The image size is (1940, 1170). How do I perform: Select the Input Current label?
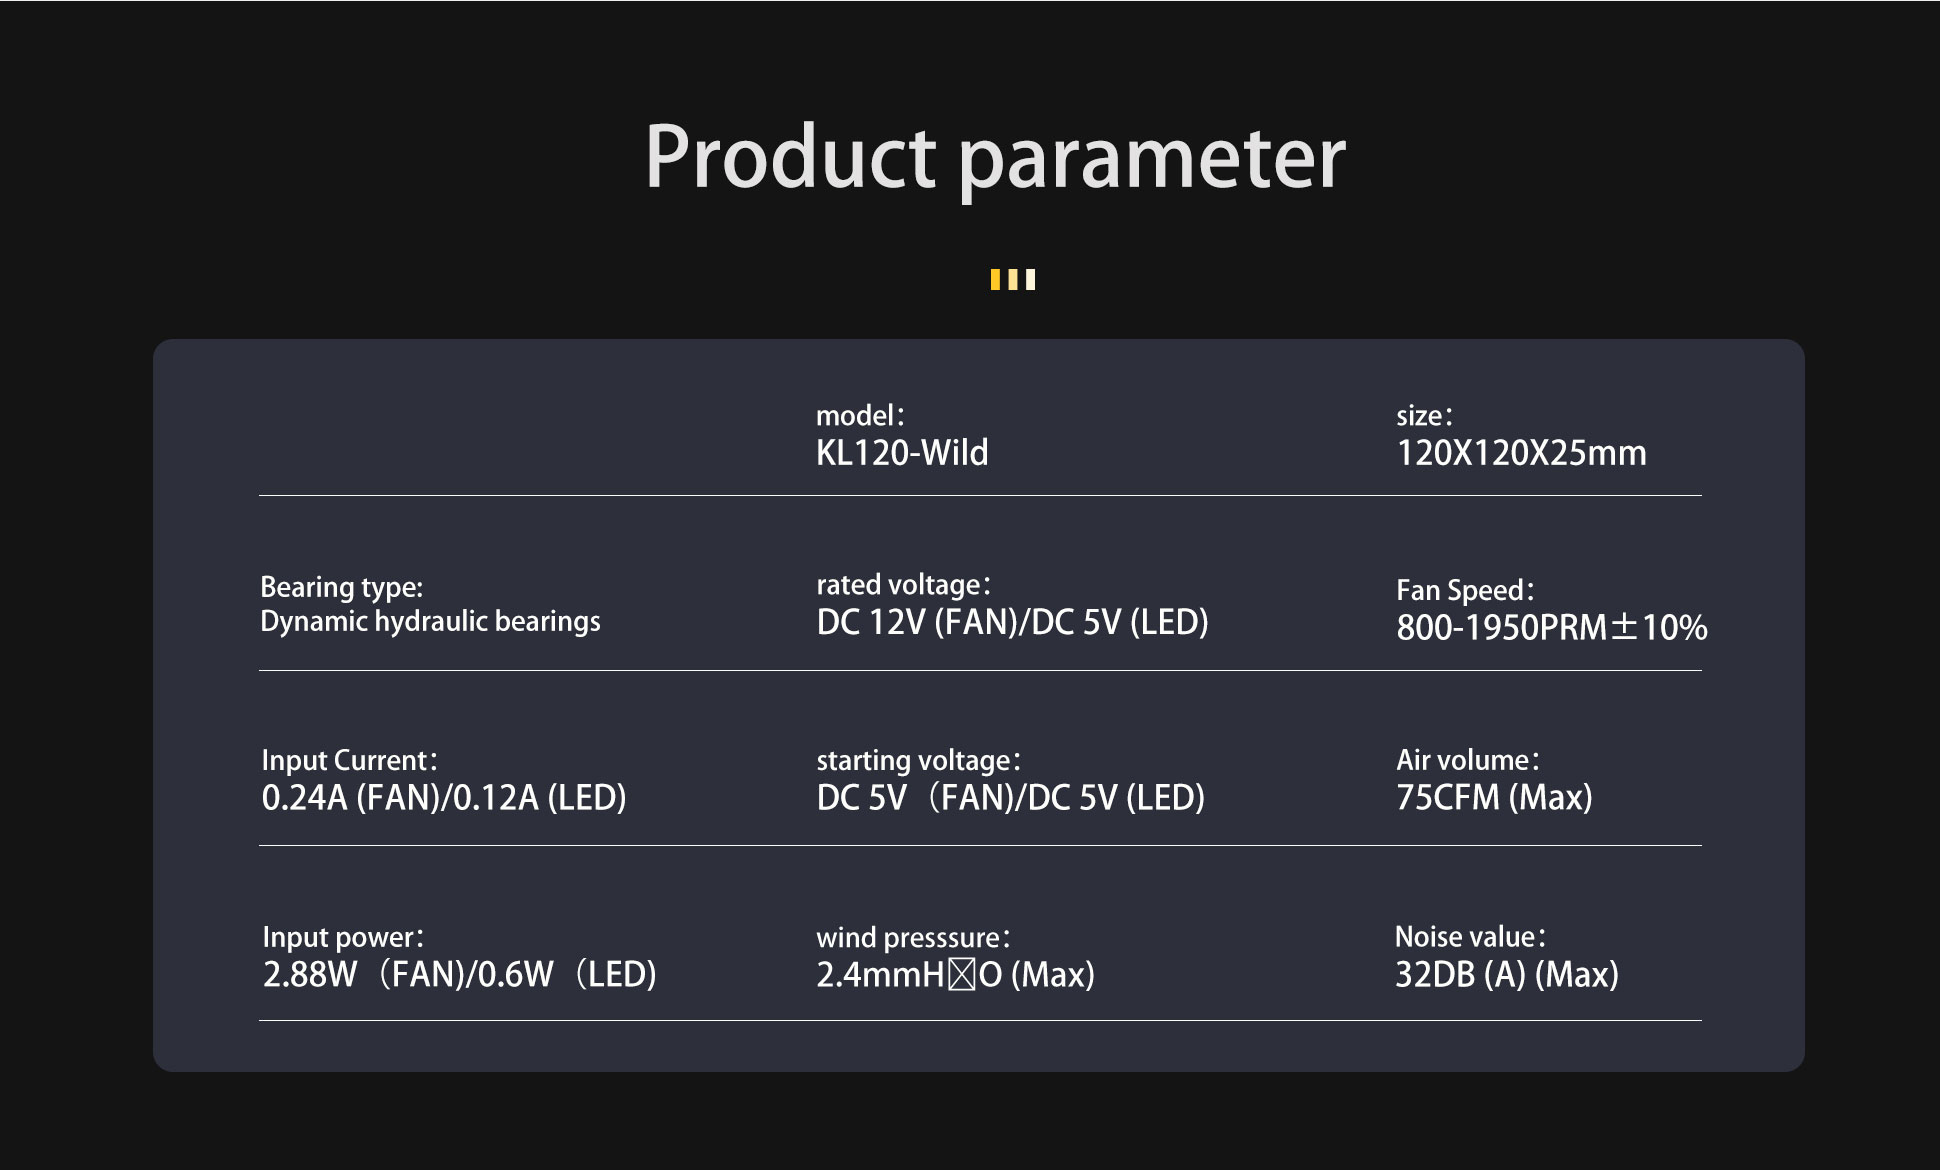349,760
